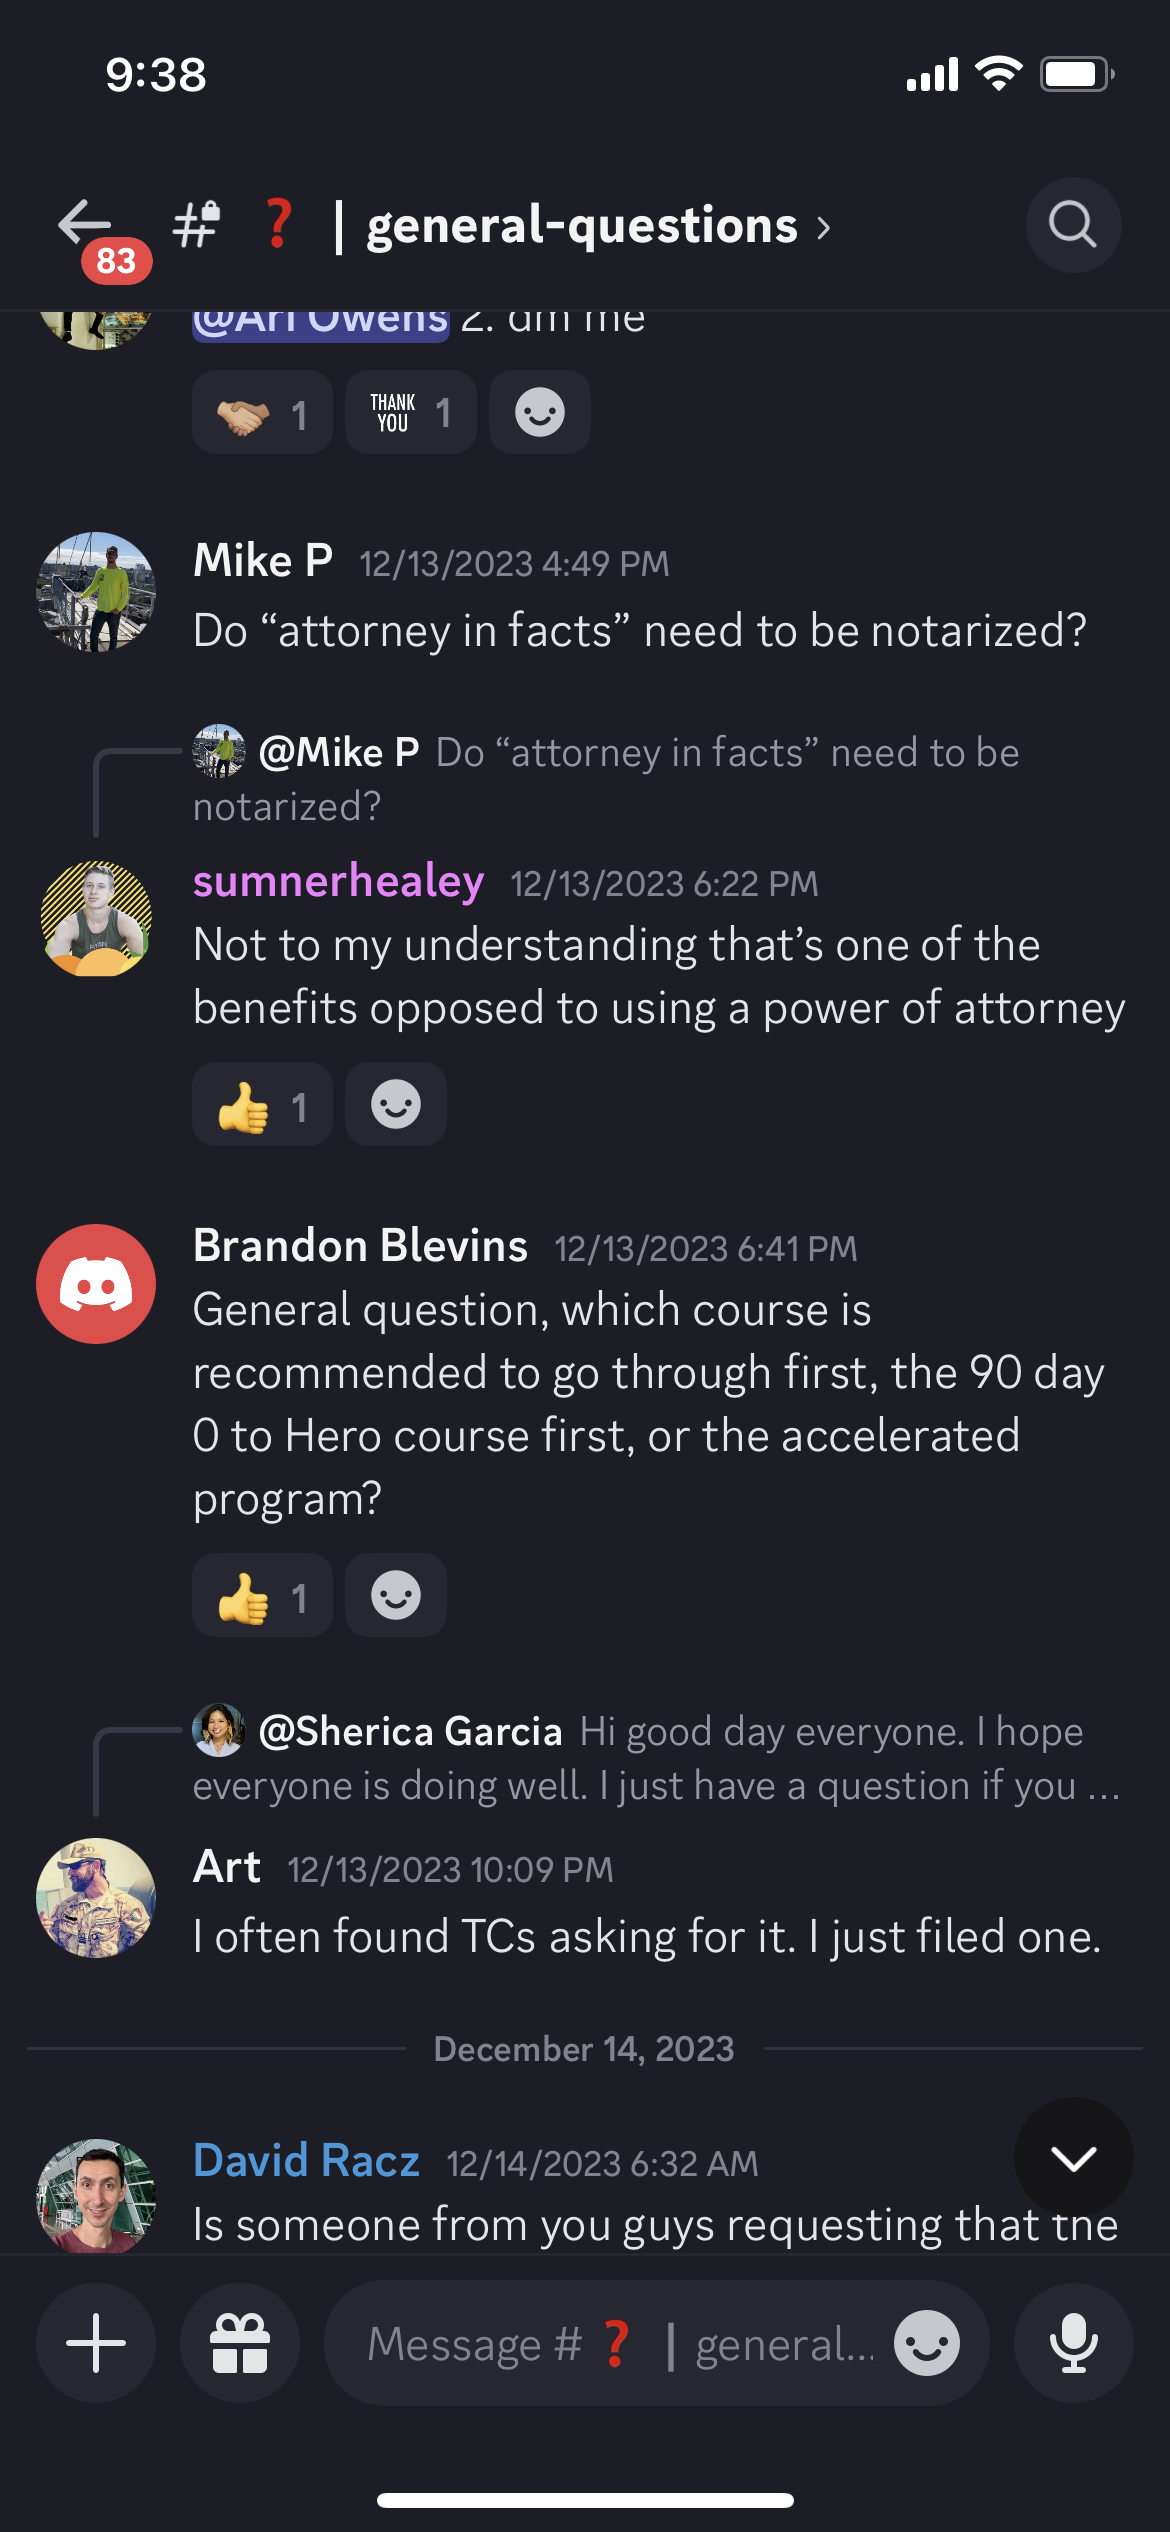Open the quoted @Mike P reply preview

[x=606, y=778]
